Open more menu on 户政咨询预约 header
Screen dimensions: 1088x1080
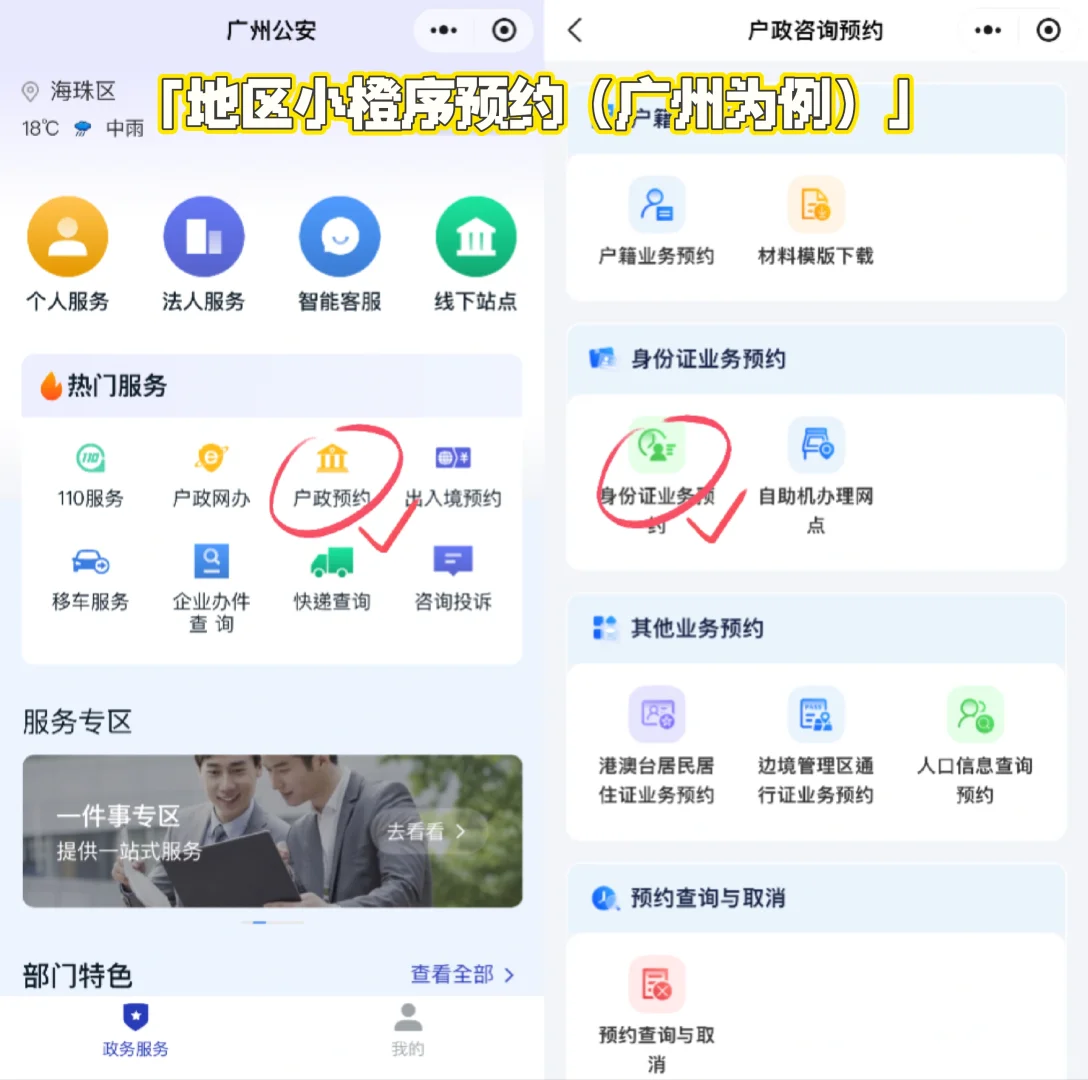pos(987,31)
